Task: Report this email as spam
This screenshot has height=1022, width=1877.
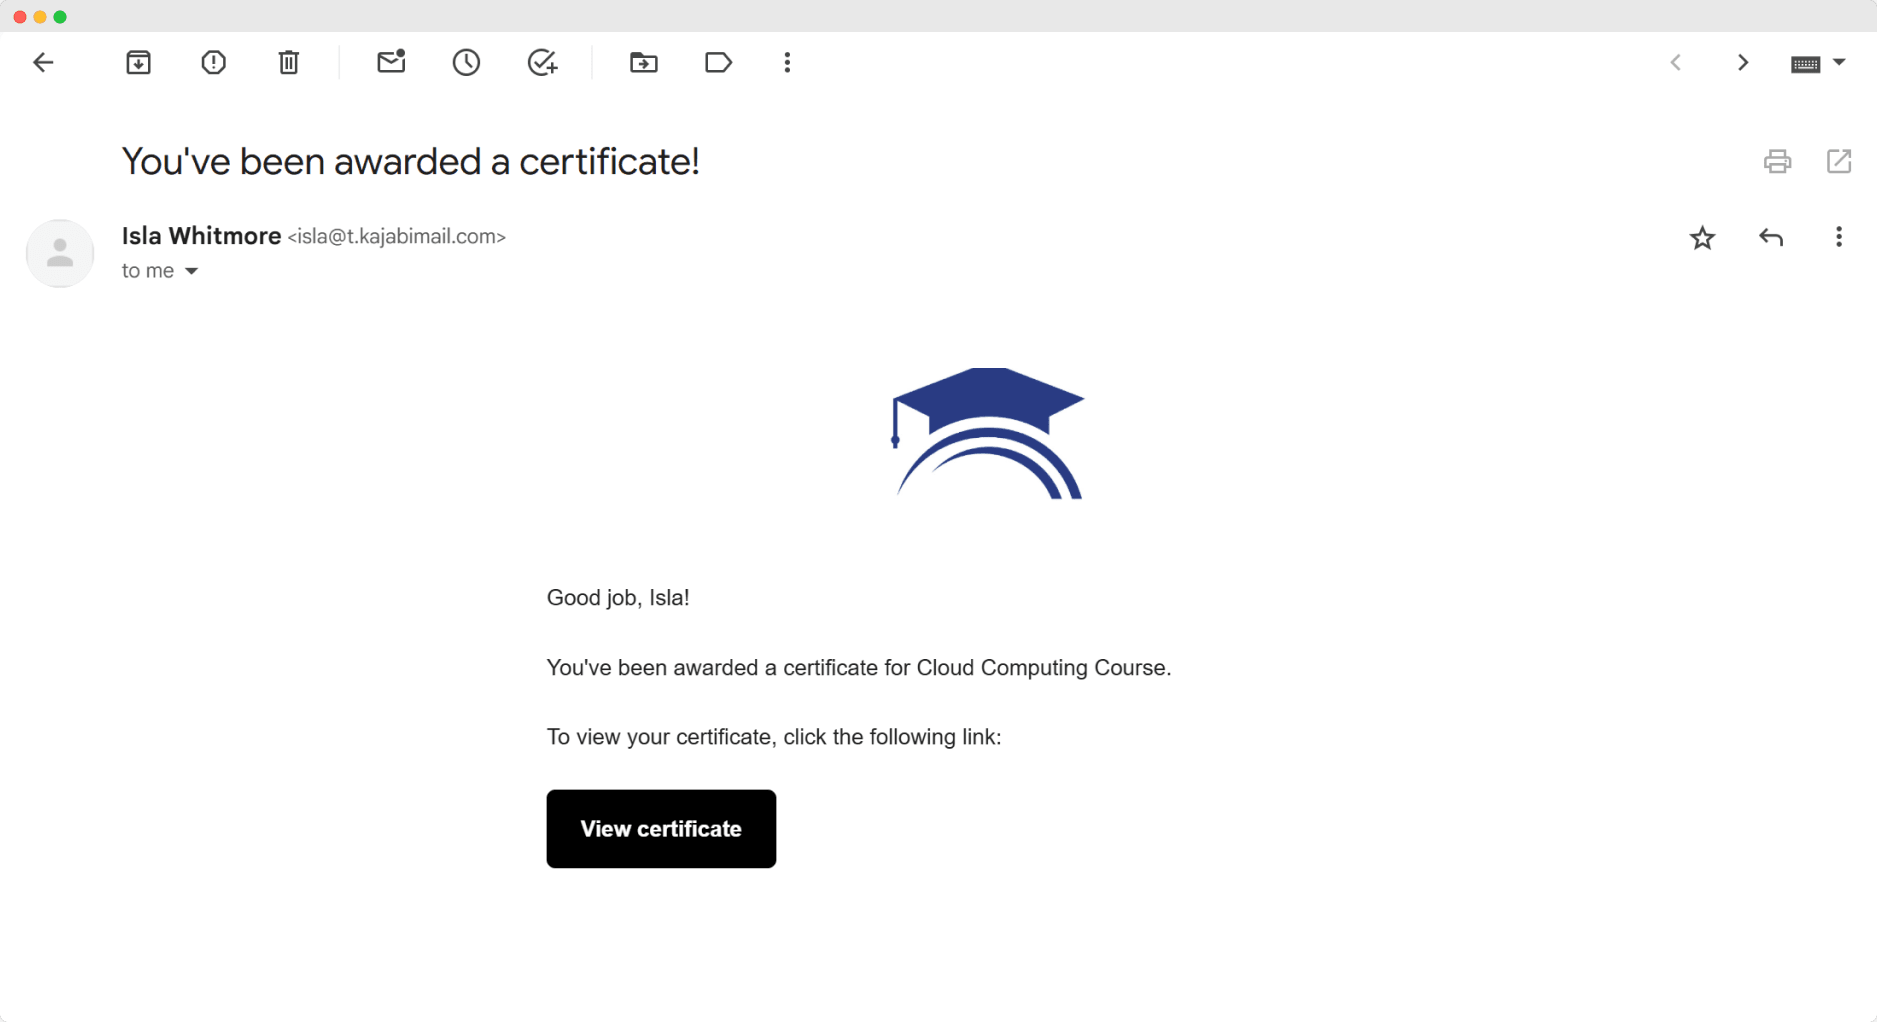Action: point(213,63)
